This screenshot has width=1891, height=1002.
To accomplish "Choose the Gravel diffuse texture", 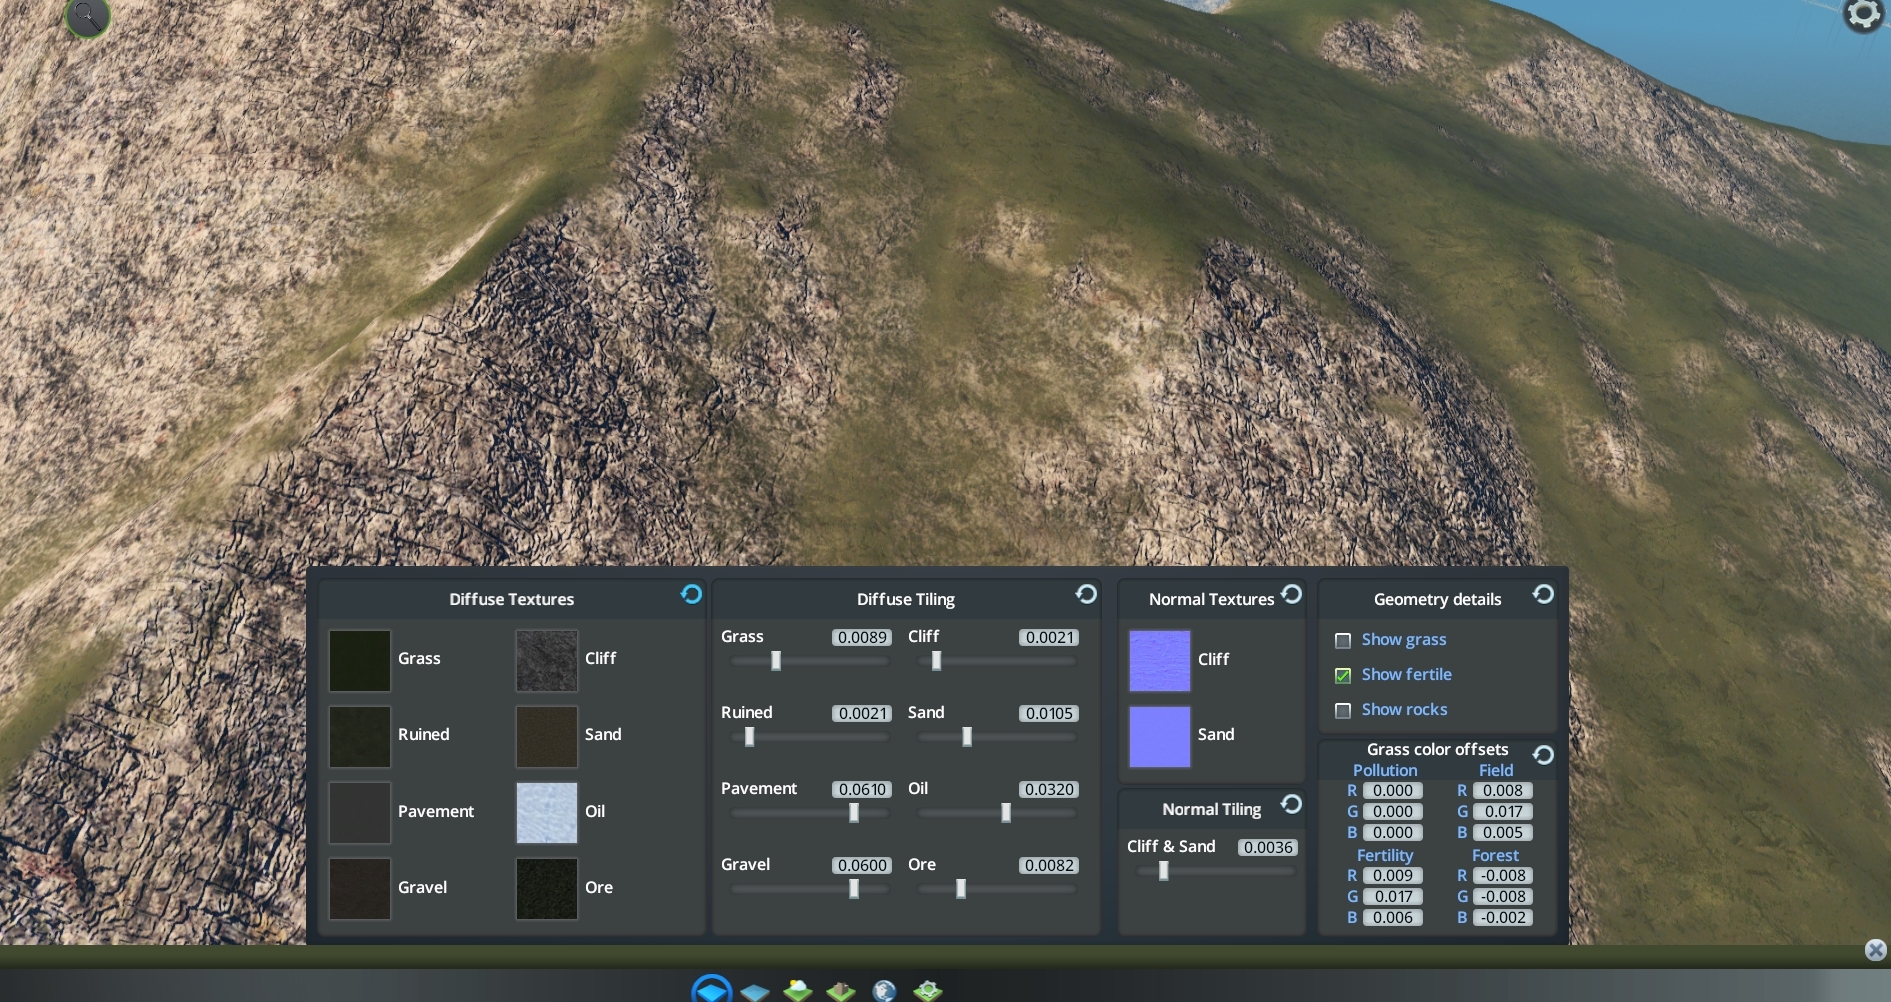I will point(360,888).
